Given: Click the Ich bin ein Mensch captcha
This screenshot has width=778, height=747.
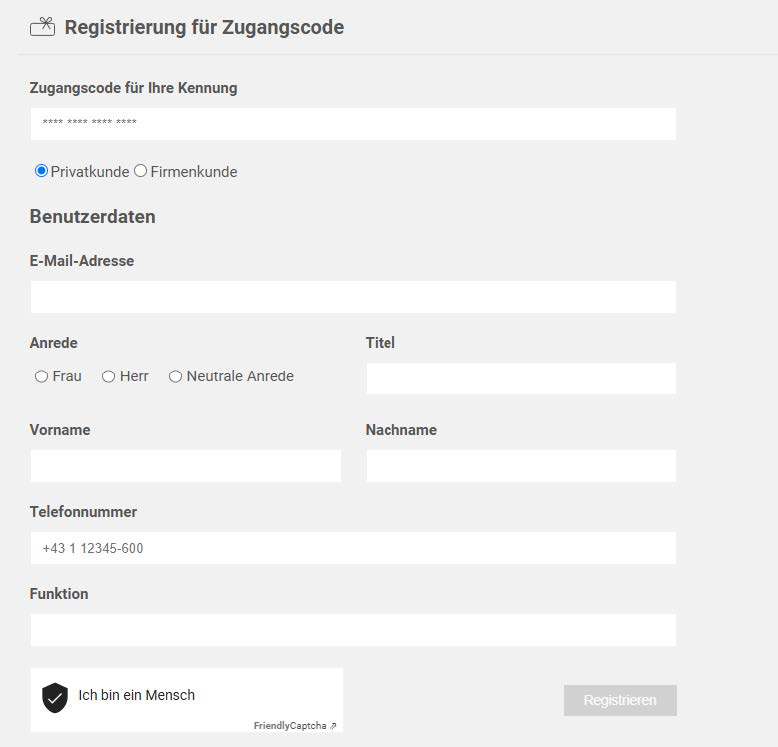Looking at the screenshot, I should pos(137,695).
